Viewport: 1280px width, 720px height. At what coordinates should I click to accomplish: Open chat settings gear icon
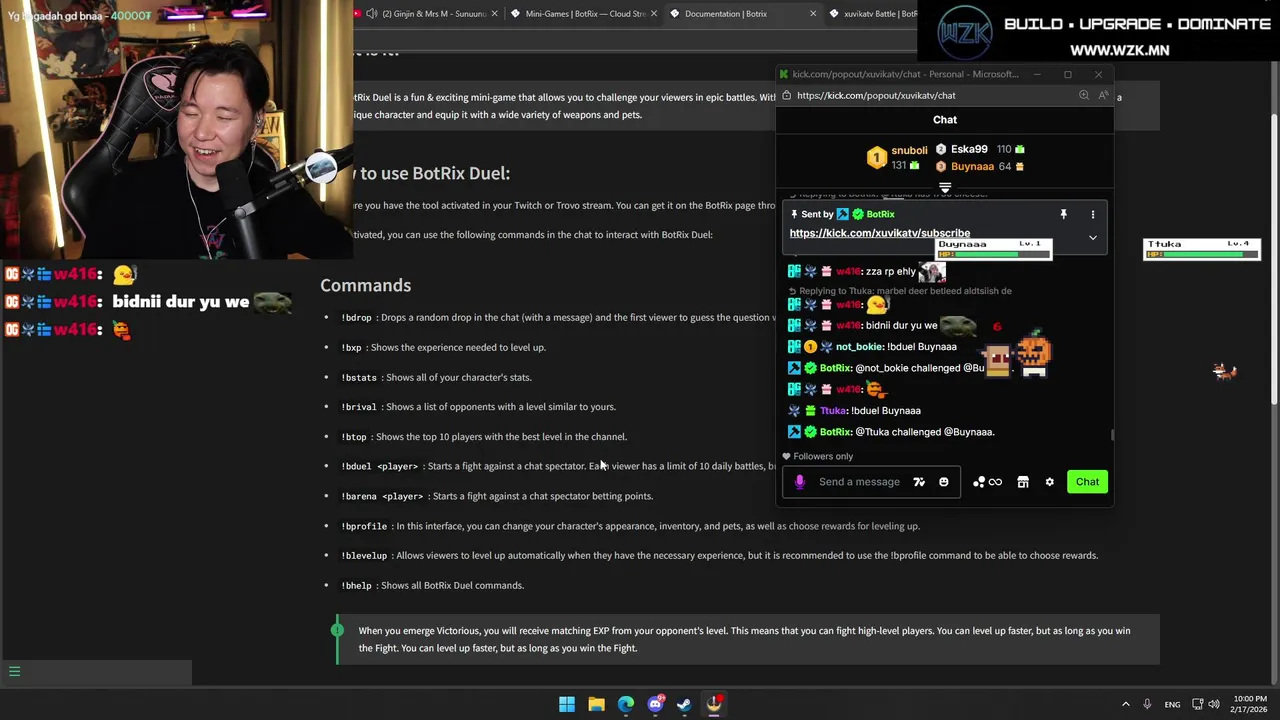tap(1049, 482)
